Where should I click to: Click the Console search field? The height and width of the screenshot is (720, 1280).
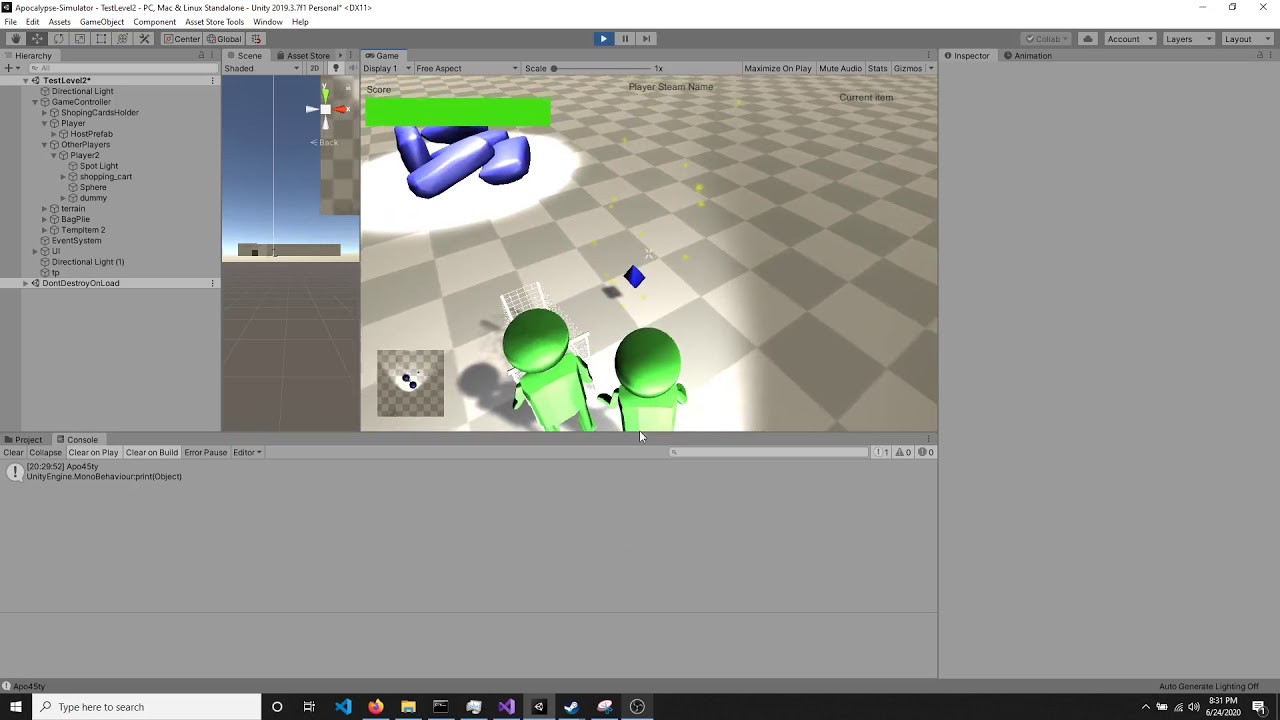point(770,452)
